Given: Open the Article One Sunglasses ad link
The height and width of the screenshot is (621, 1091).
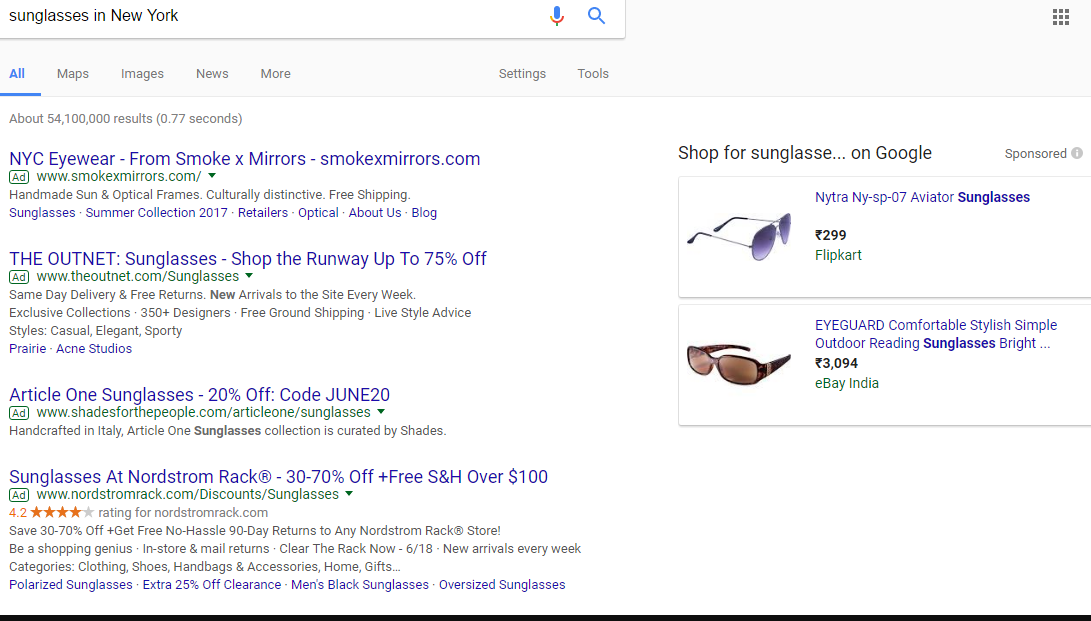Looking at the screenshot, I should pyautogui.click(x=199, y=394).
